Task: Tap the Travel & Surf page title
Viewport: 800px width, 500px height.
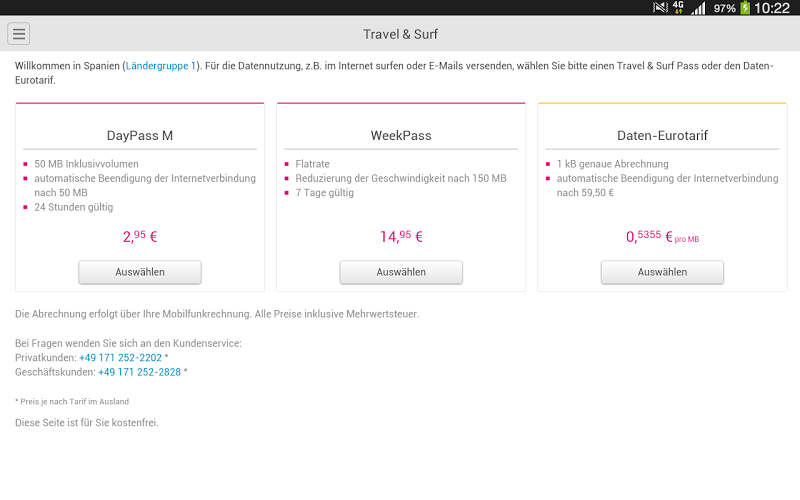Action: pyautogui.click(x=400, y=34)
